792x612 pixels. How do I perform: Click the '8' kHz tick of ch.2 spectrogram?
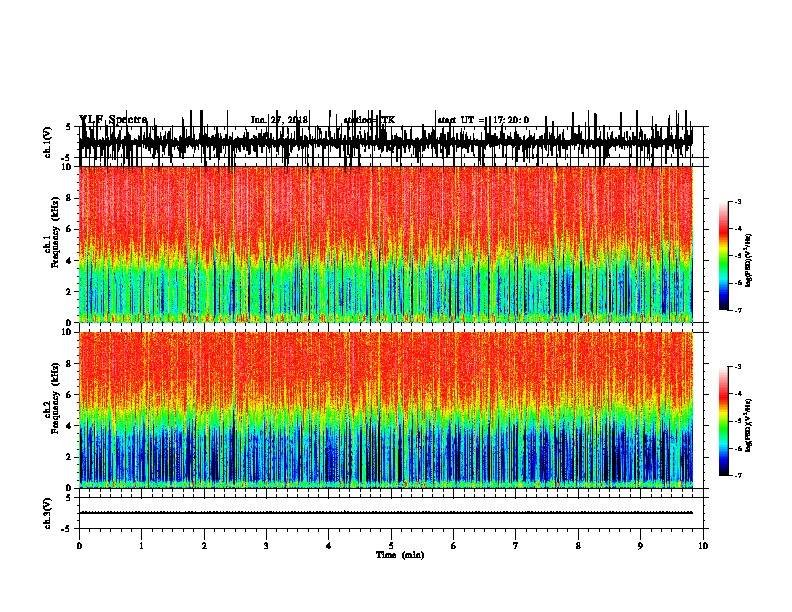point(69,364)
